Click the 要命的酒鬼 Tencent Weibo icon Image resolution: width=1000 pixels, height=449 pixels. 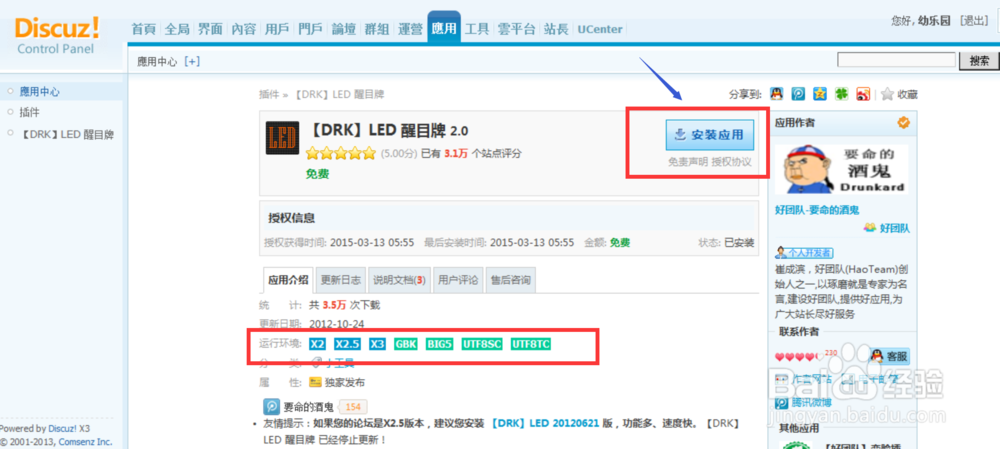pos(270,407)
